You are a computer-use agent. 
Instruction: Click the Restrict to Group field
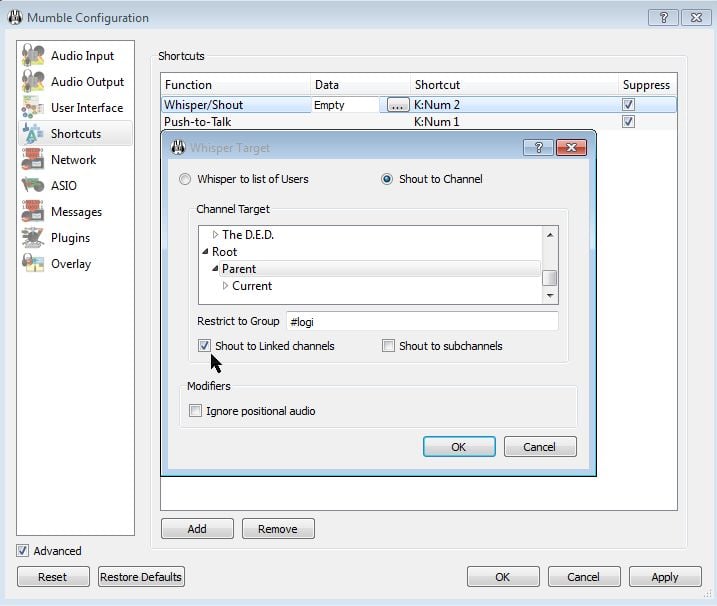click(x=420, y=321)
